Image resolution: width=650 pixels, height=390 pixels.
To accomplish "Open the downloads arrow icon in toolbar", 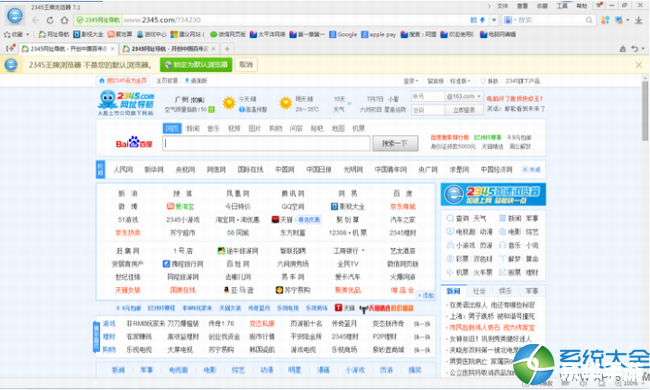I will tap(639, 20).
